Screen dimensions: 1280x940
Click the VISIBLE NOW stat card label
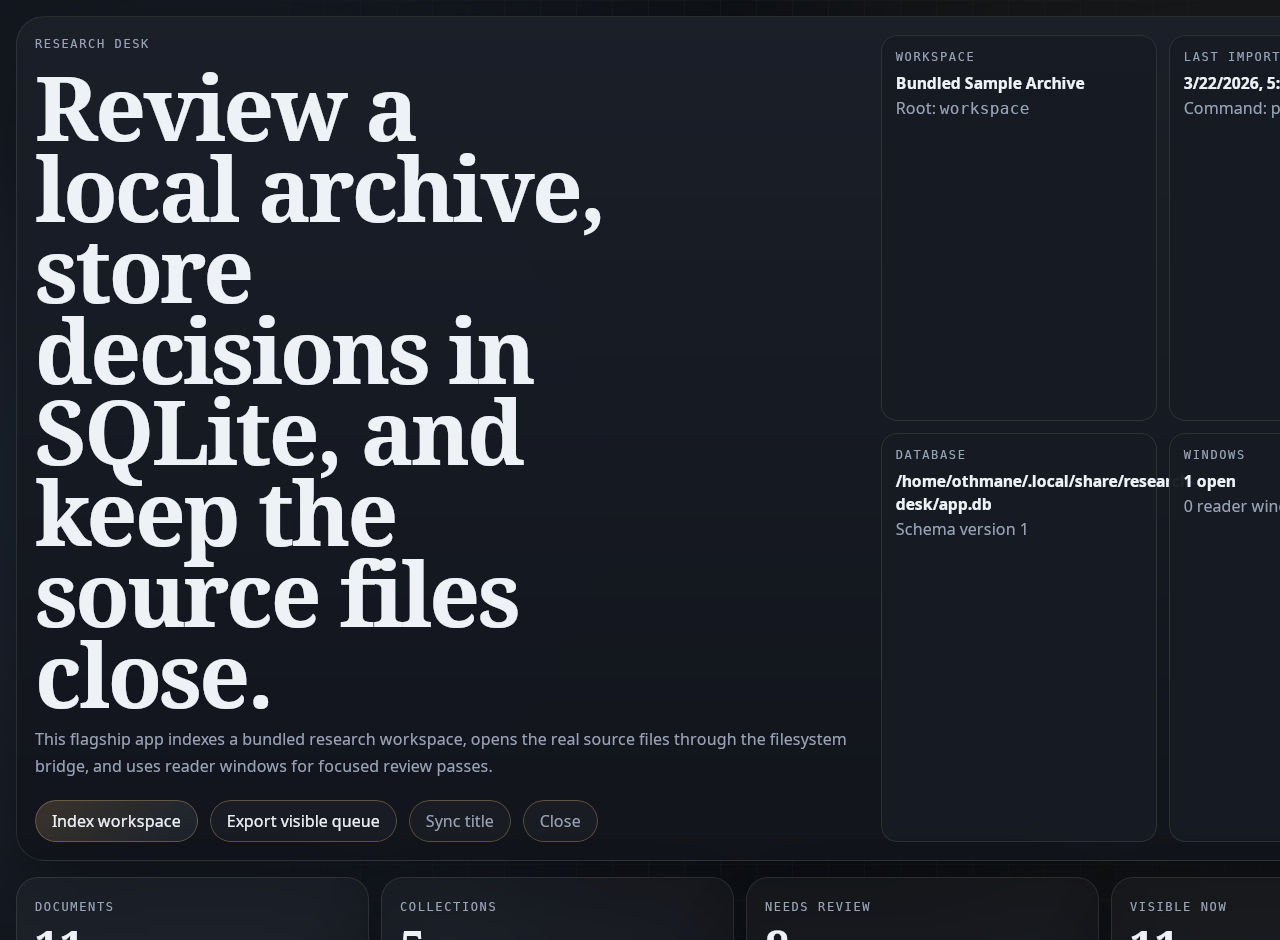1178,907
